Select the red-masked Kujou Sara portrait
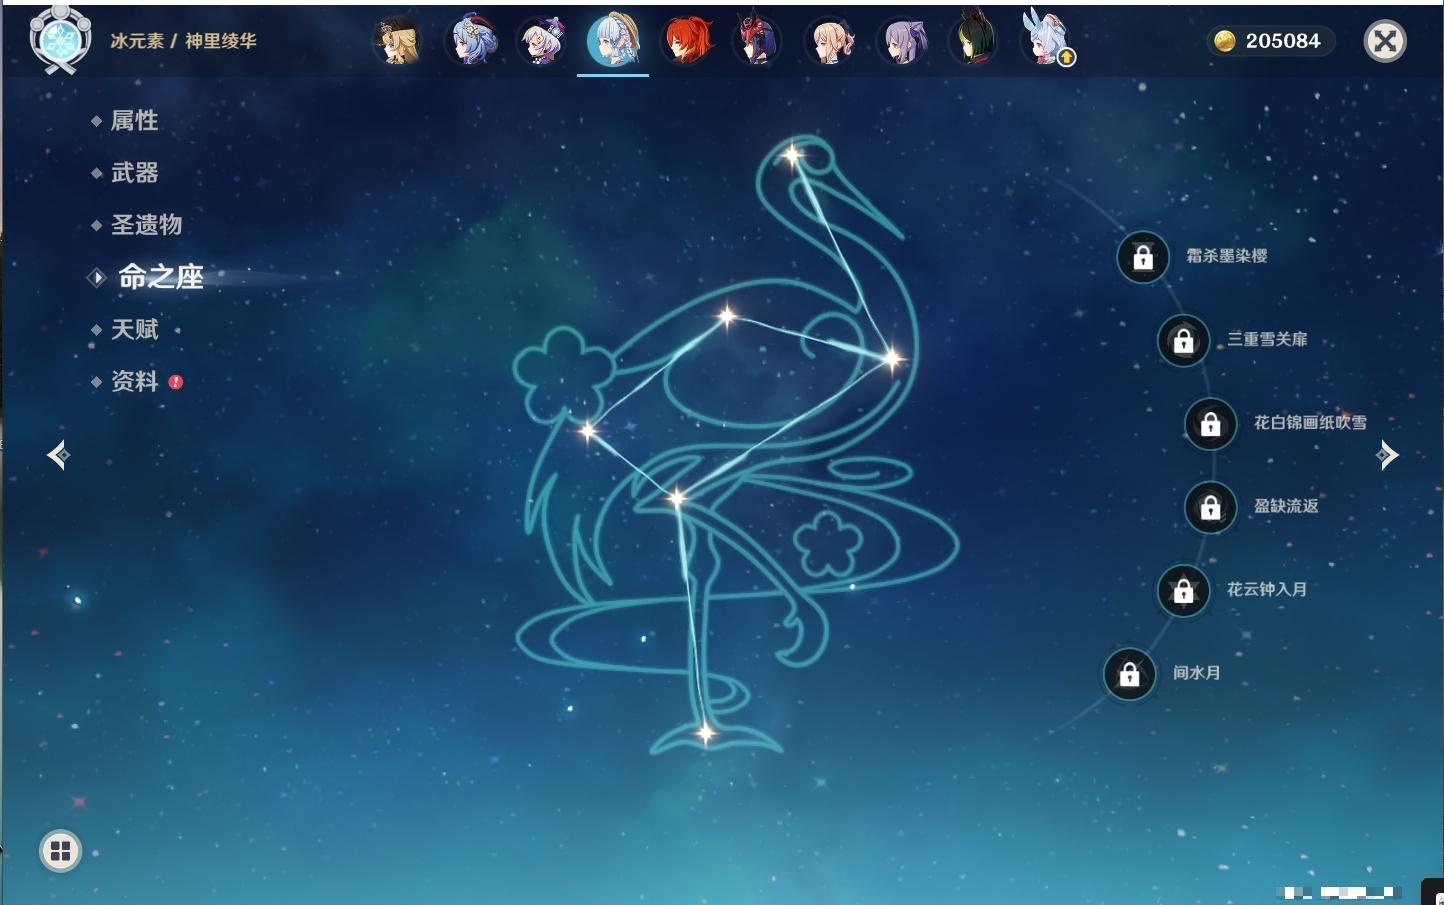Screen dimensions: 1444x905 [757, 41]
